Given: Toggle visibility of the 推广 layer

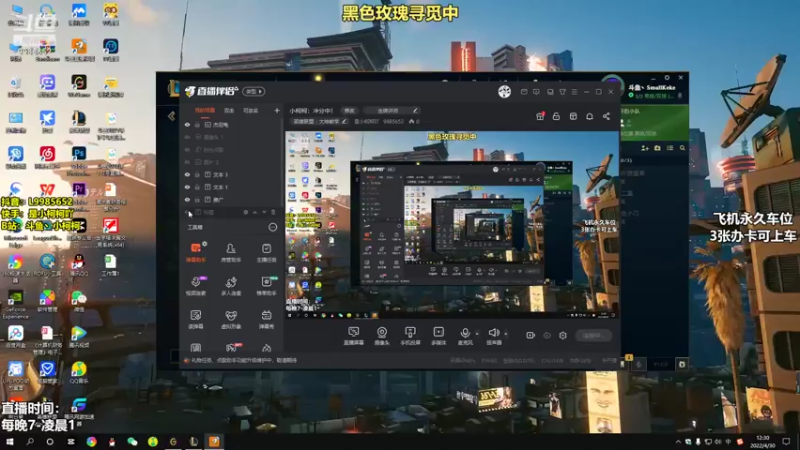Looking at the screenshot, I should point(187,199).
